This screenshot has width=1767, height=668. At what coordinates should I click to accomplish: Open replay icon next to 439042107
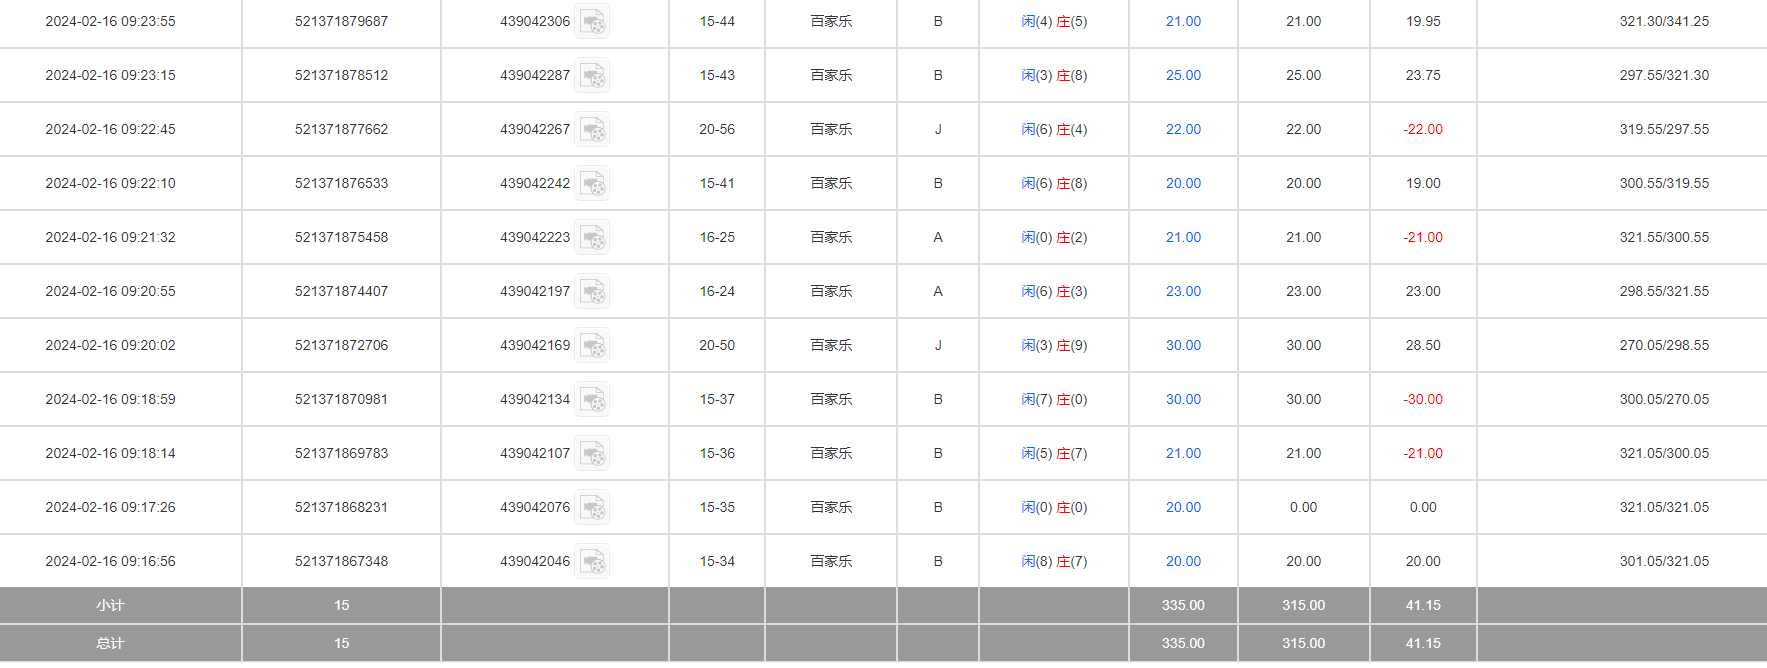592,453
